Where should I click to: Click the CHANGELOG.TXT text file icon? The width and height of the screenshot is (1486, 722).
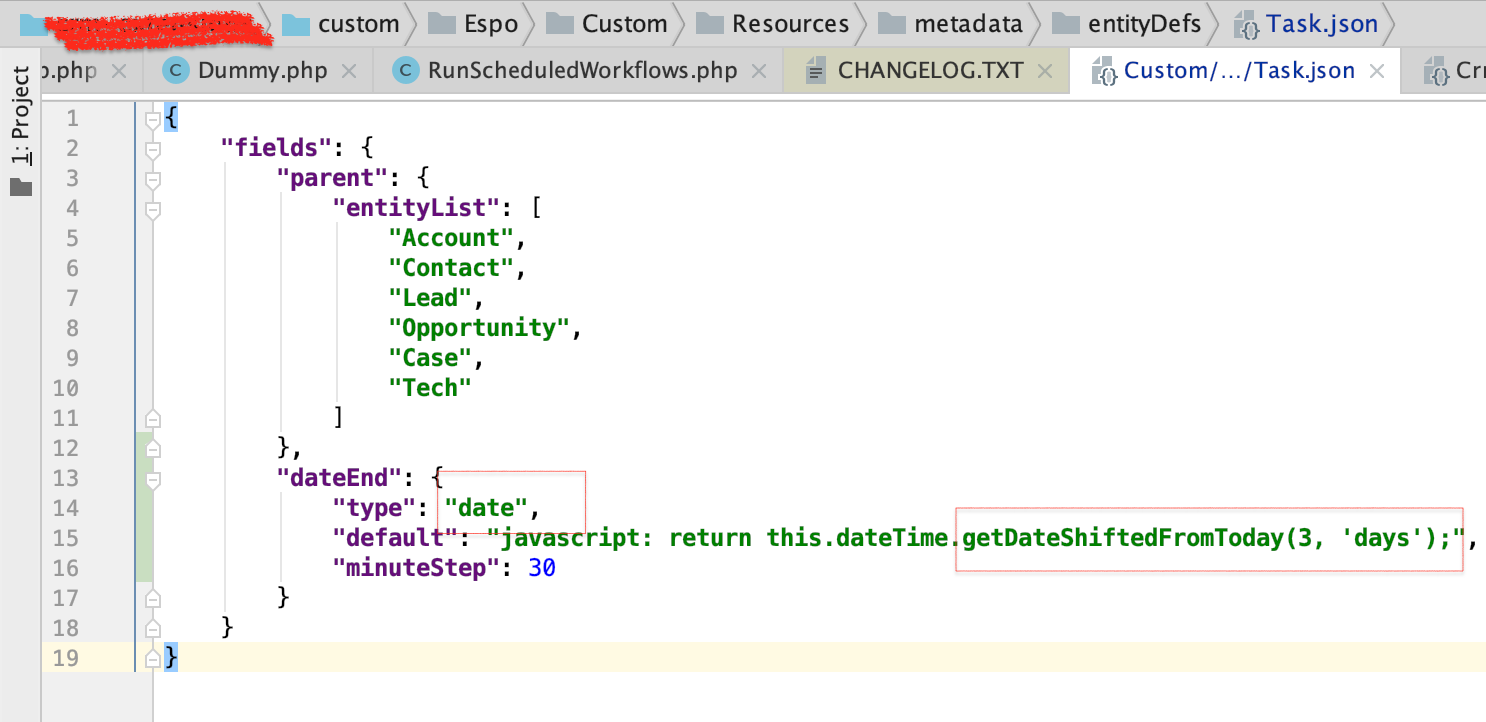tap(816, 71)
